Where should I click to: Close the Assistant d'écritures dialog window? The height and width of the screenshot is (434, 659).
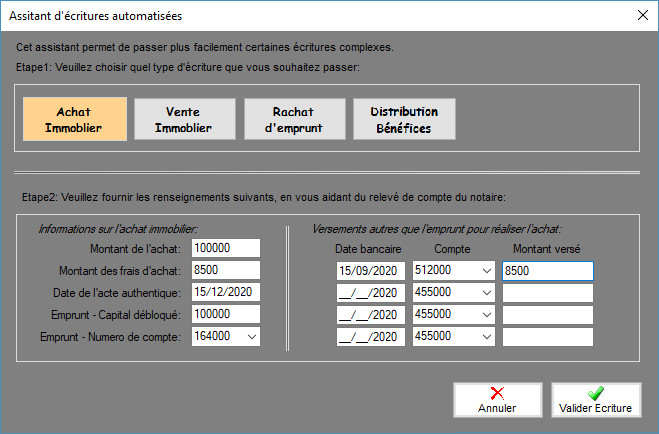tap(641, 15)
